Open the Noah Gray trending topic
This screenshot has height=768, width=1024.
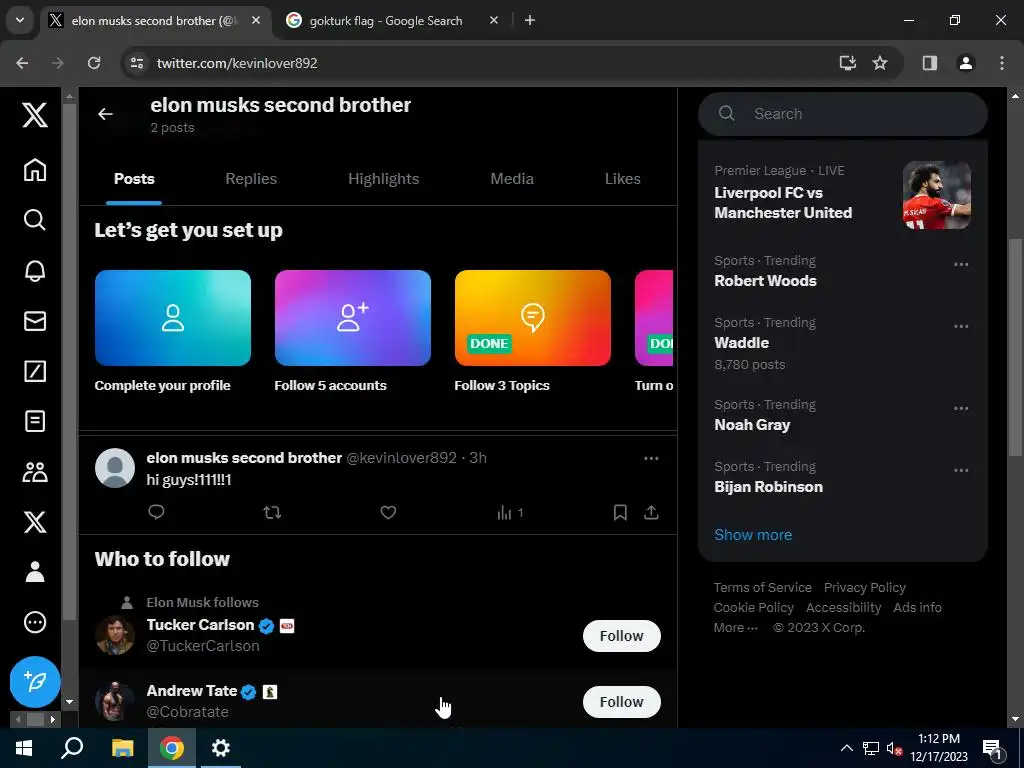(752, 425)
